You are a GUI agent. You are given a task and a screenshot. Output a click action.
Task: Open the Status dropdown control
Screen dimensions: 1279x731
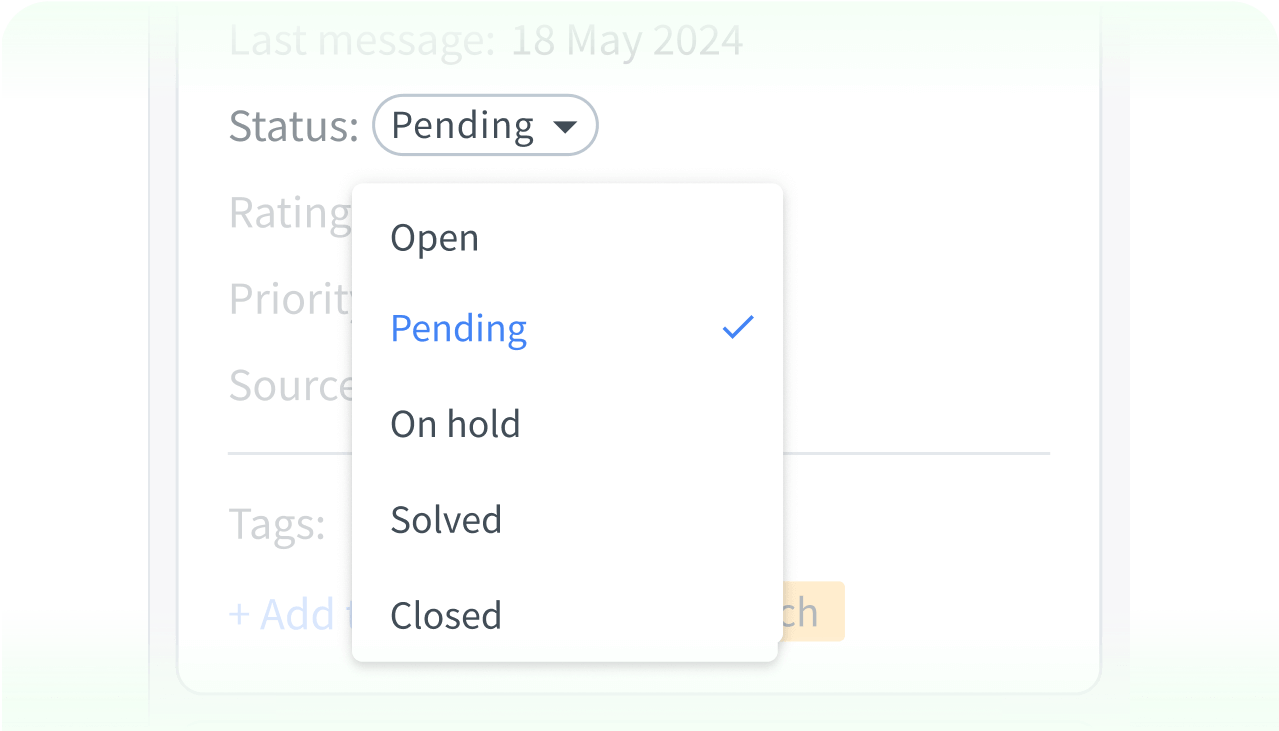[x=485, y=125]
